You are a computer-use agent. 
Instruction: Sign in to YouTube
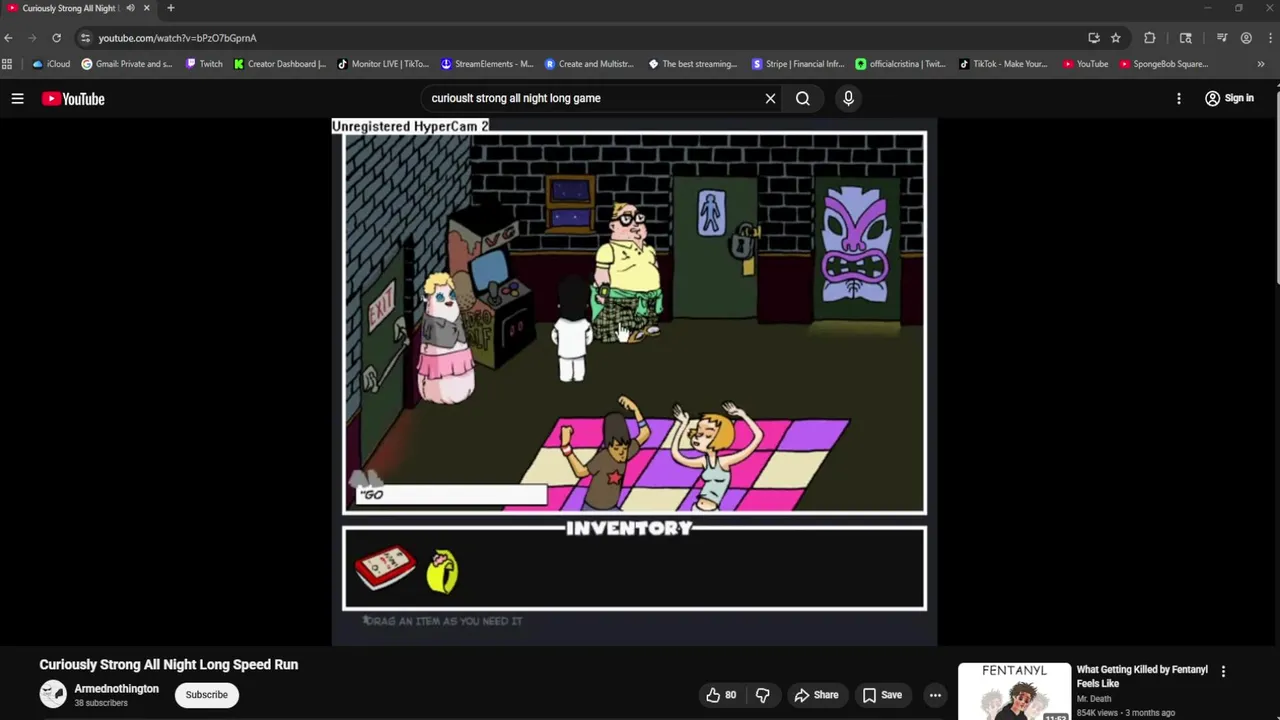point(1229,98)
